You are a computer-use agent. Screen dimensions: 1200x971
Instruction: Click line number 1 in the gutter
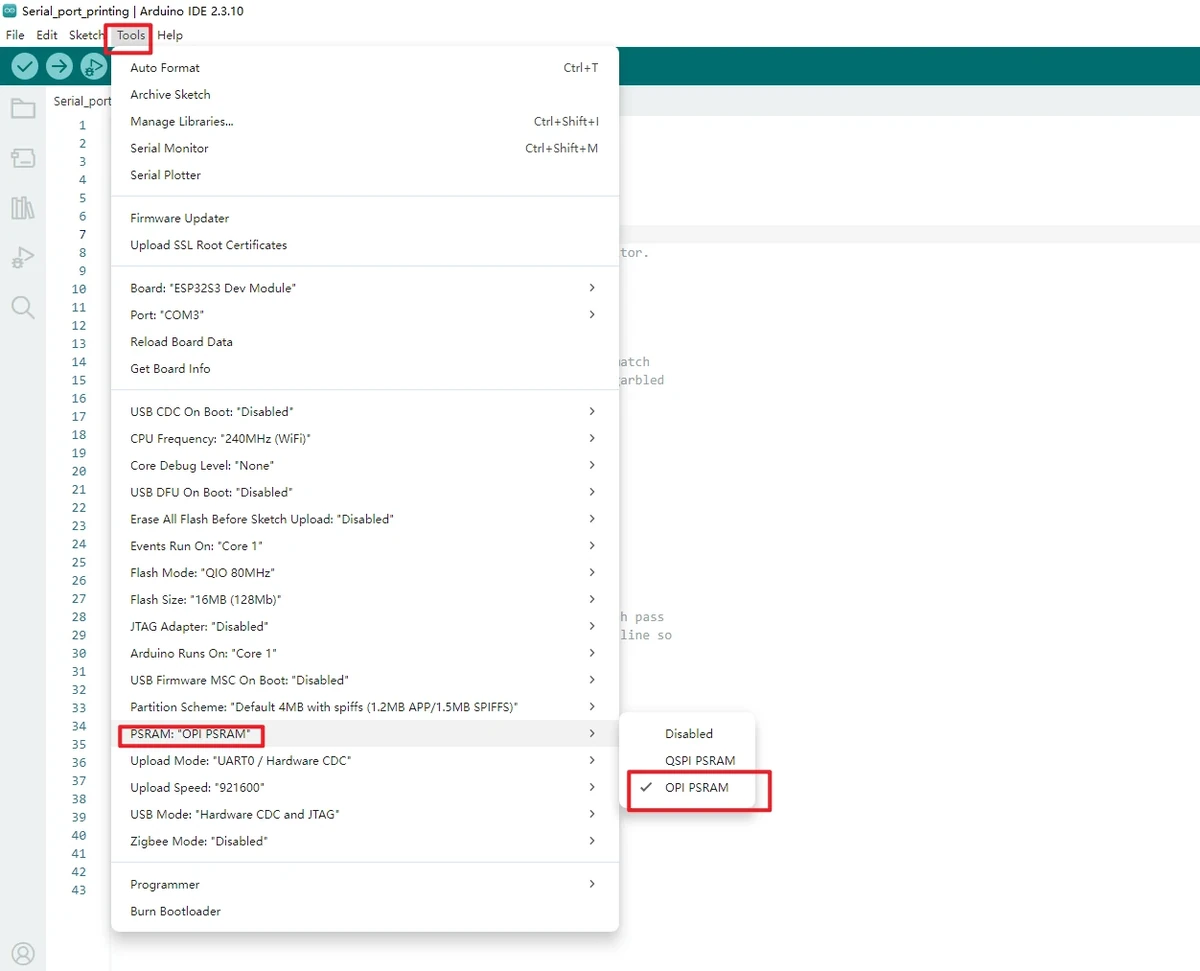point(82,126)
